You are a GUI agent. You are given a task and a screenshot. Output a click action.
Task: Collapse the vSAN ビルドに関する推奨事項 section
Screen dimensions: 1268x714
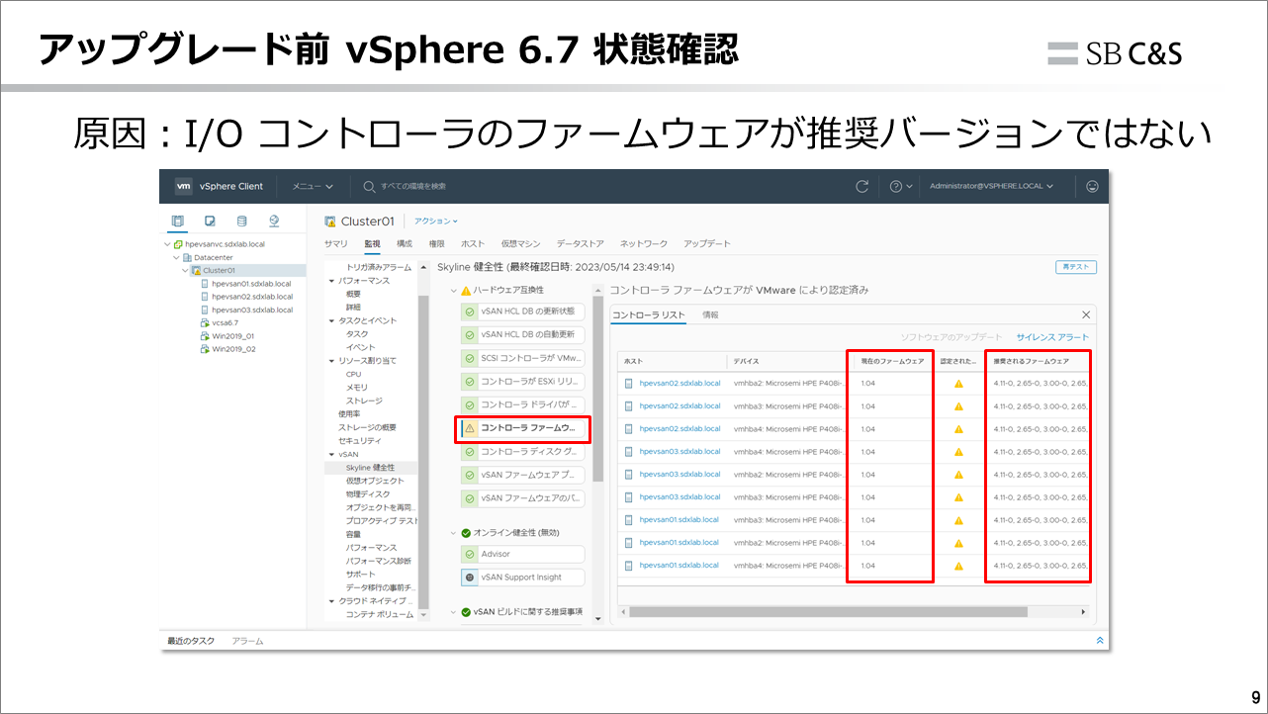pyautogui.click(x=453, y=612)
